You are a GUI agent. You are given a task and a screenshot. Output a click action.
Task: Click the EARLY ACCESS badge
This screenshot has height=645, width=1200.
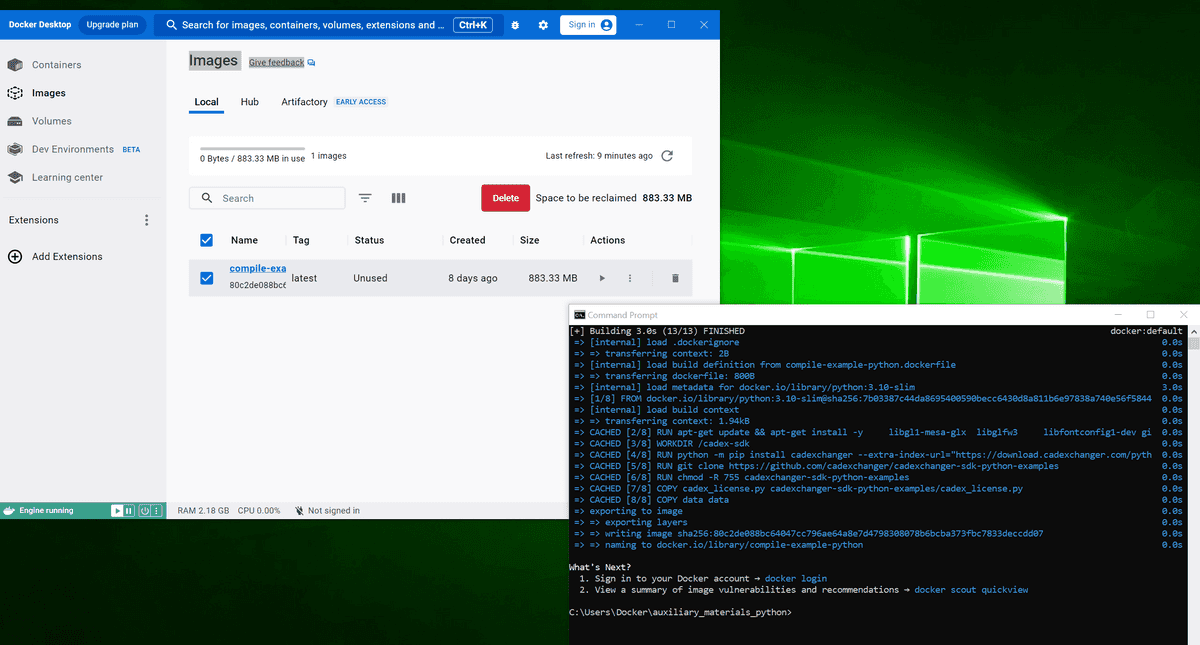click(361, 102)
